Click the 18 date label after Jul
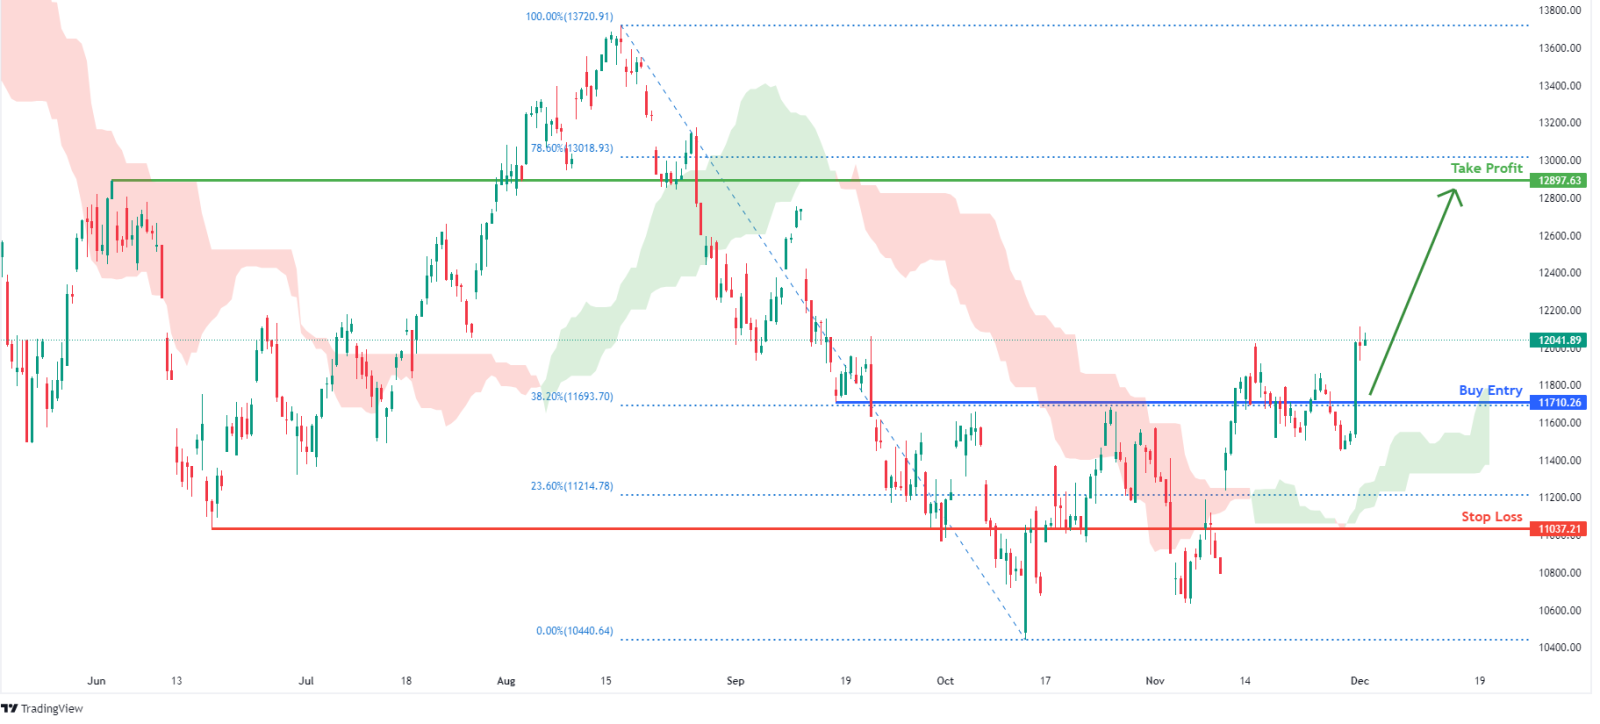 point(406,681)
